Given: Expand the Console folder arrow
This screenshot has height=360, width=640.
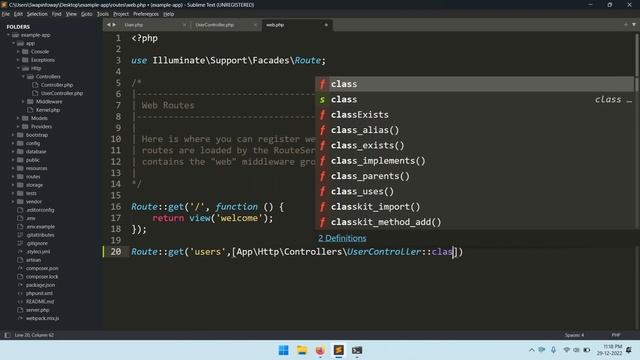Looking at the screenshot, I should click(x=18, y=52).
